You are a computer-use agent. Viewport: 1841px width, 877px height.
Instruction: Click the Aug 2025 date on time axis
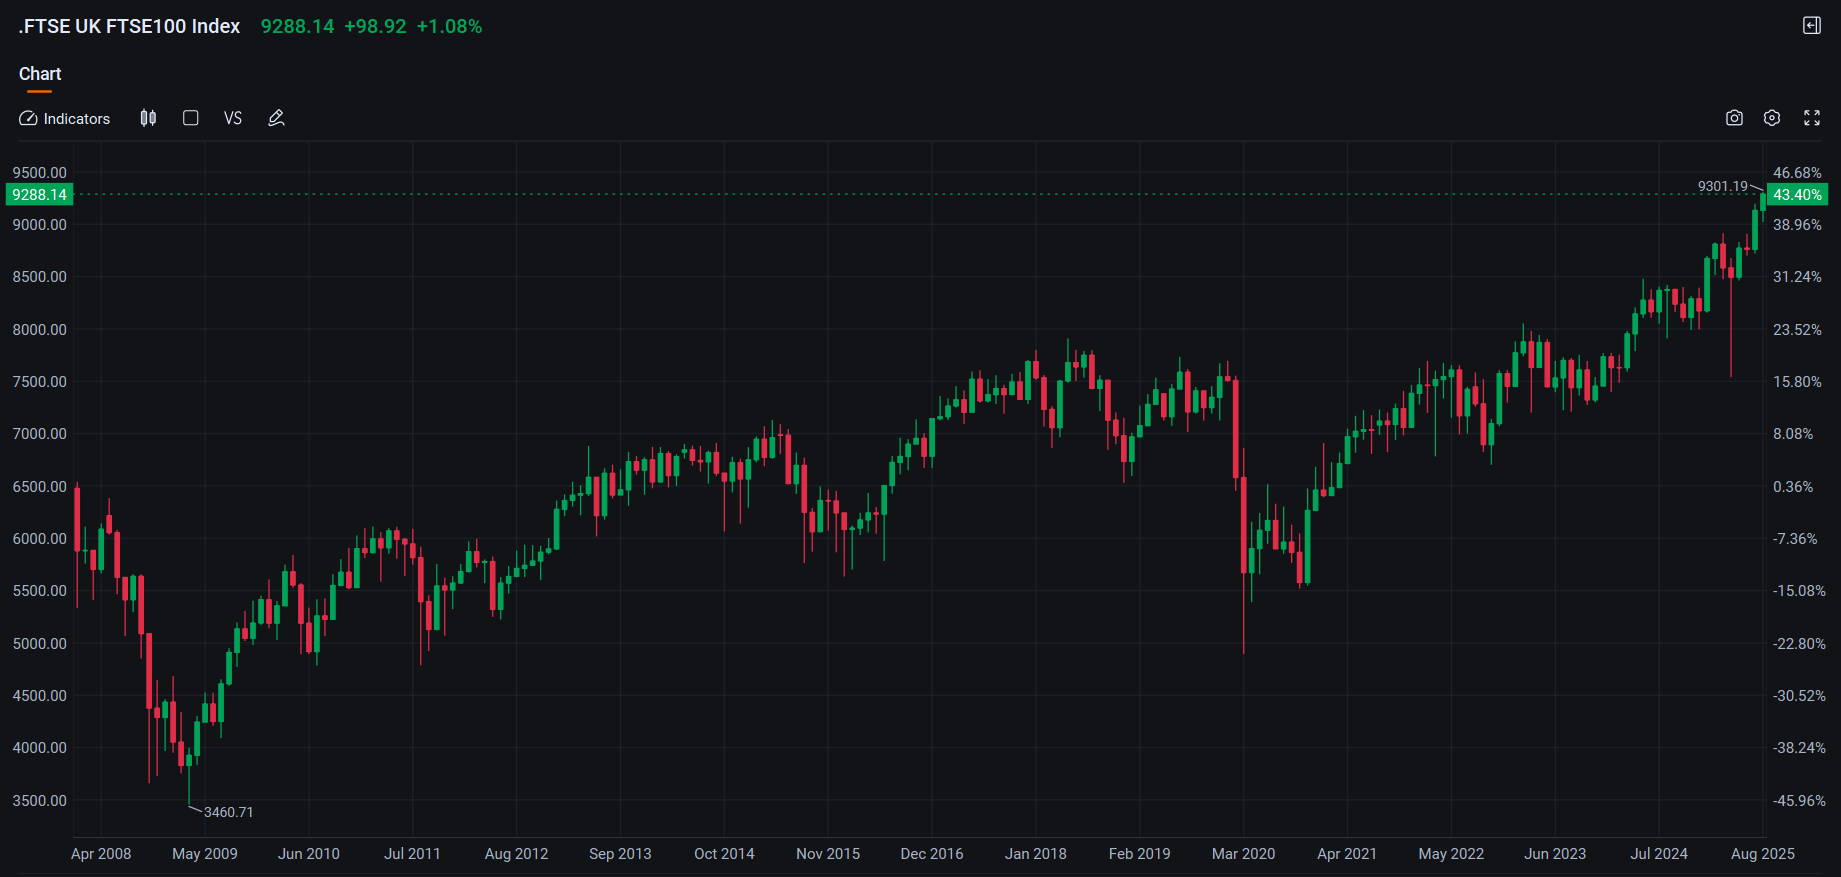(1762, 853)
